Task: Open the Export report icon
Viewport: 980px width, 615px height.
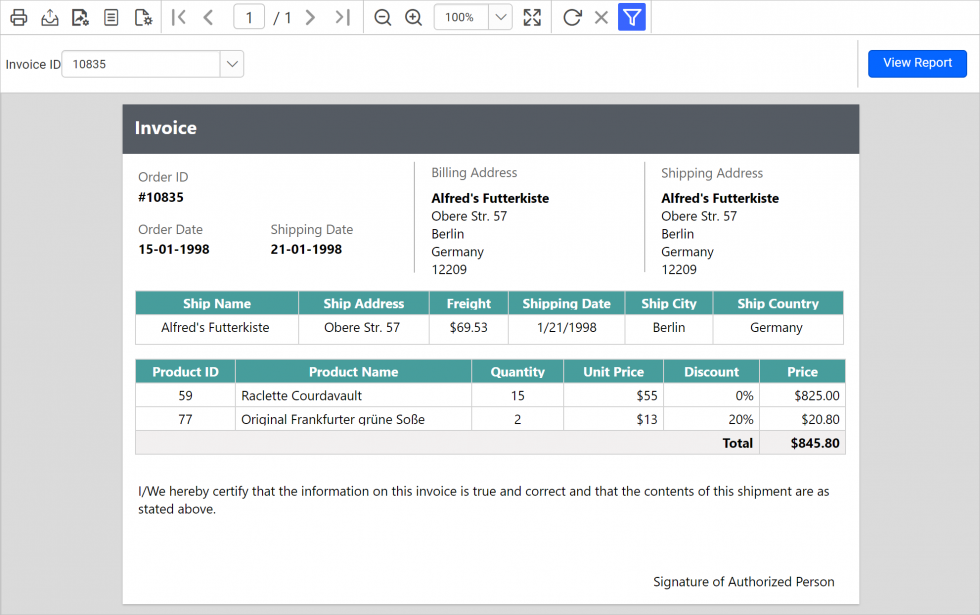Action: pos(50,18)
